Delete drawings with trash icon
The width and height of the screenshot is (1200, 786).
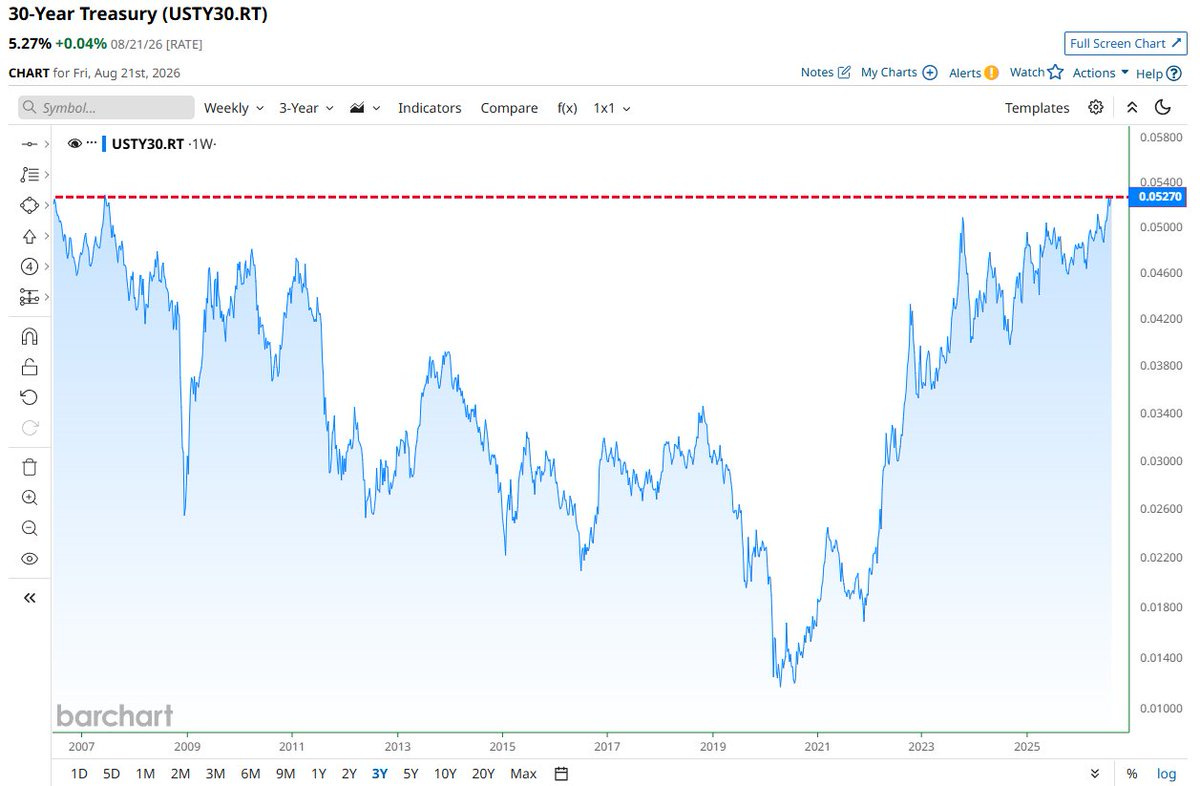pyautogui.click(x=29, y=466)
